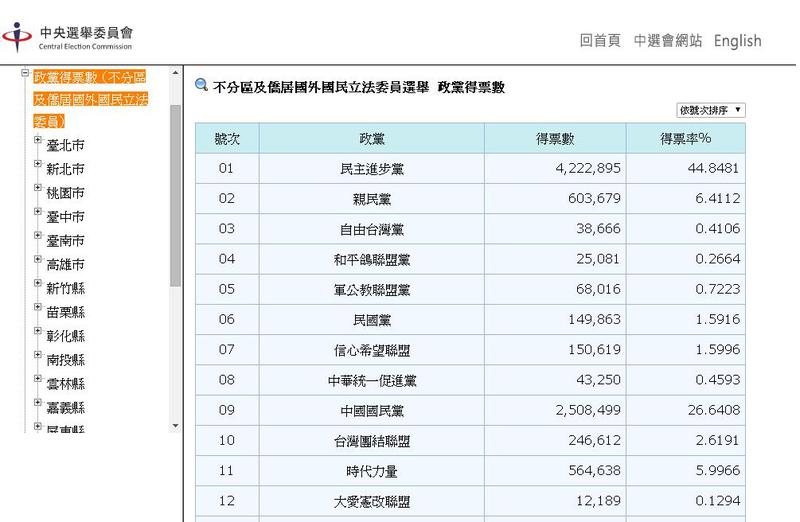
Task: Select 彰化縣 in the tree
Action: point(65,336)
